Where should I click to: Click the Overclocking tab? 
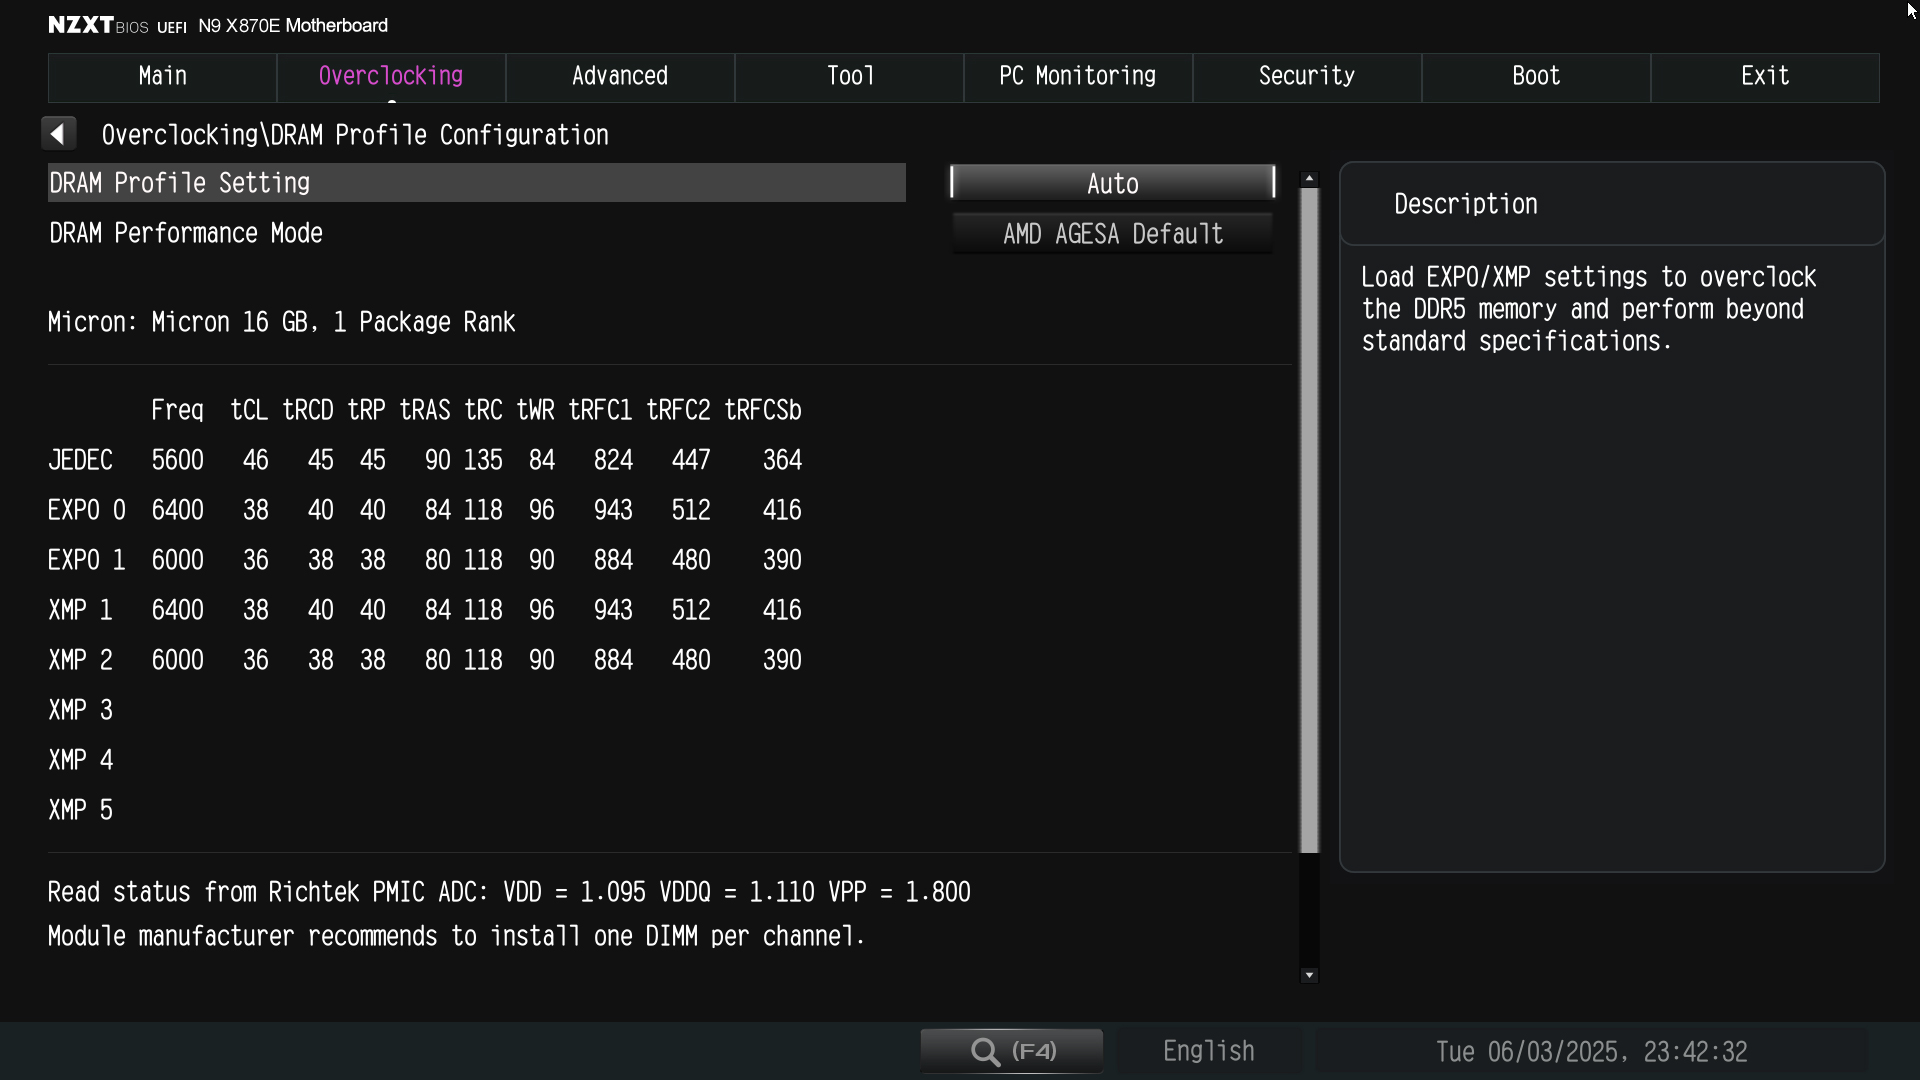pyautogui.click(x=391, y=77)
